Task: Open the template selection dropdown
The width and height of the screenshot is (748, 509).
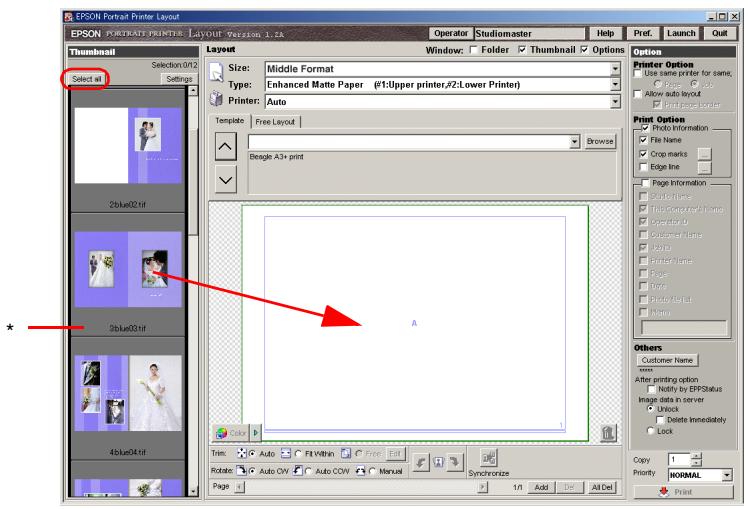Action: point(574,141)
